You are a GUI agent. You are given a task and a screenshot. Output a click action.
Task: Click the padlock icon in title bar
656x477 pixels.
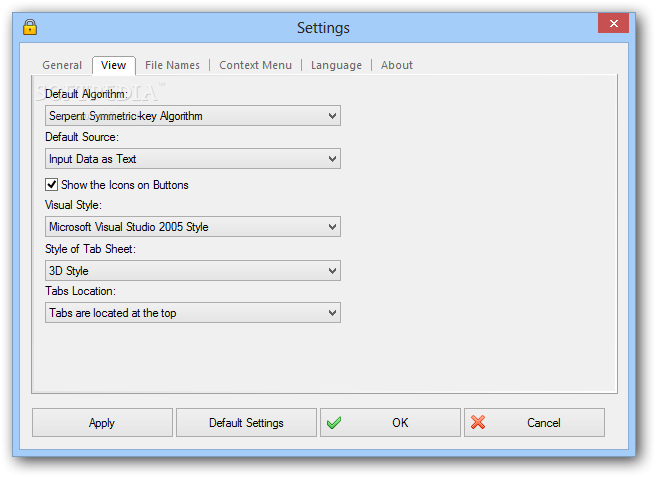tap(30, 27)
